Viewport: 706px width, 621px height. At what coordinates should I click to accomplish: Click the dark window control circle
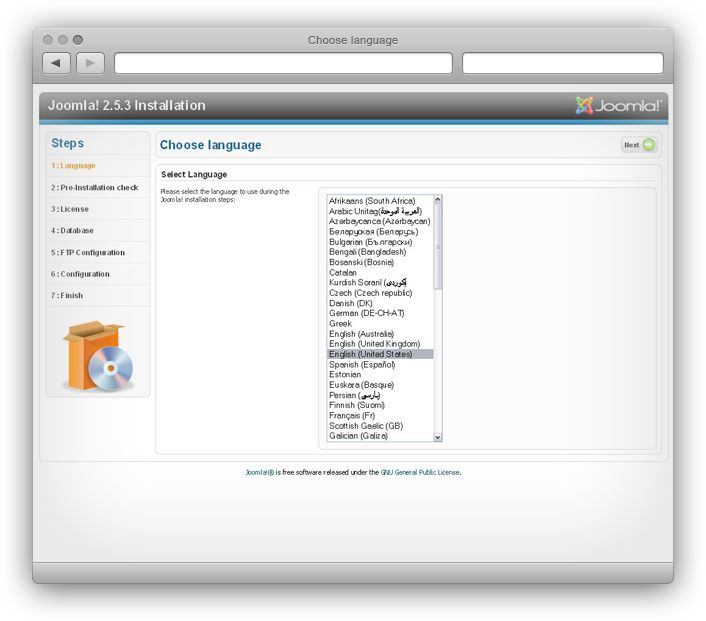(78, 40)
